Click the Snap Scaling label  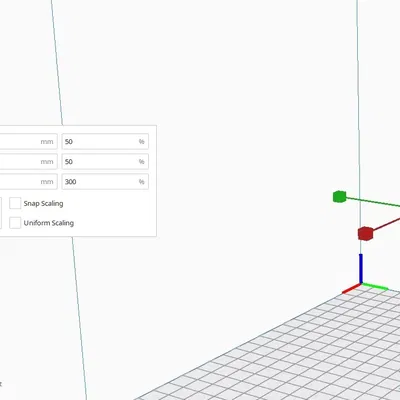pyautogui.click(x=43, y=203)
